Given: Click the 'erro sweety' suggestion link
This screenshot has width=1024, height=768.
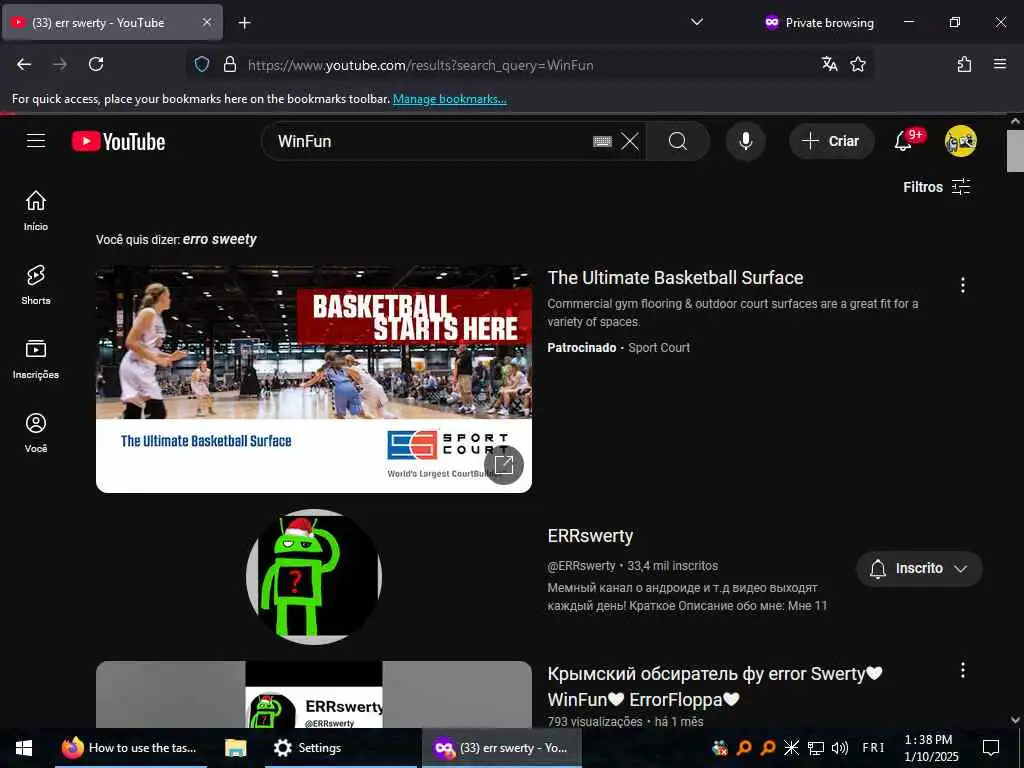Looking at the screenshot, I should click(x=219, y=239).
